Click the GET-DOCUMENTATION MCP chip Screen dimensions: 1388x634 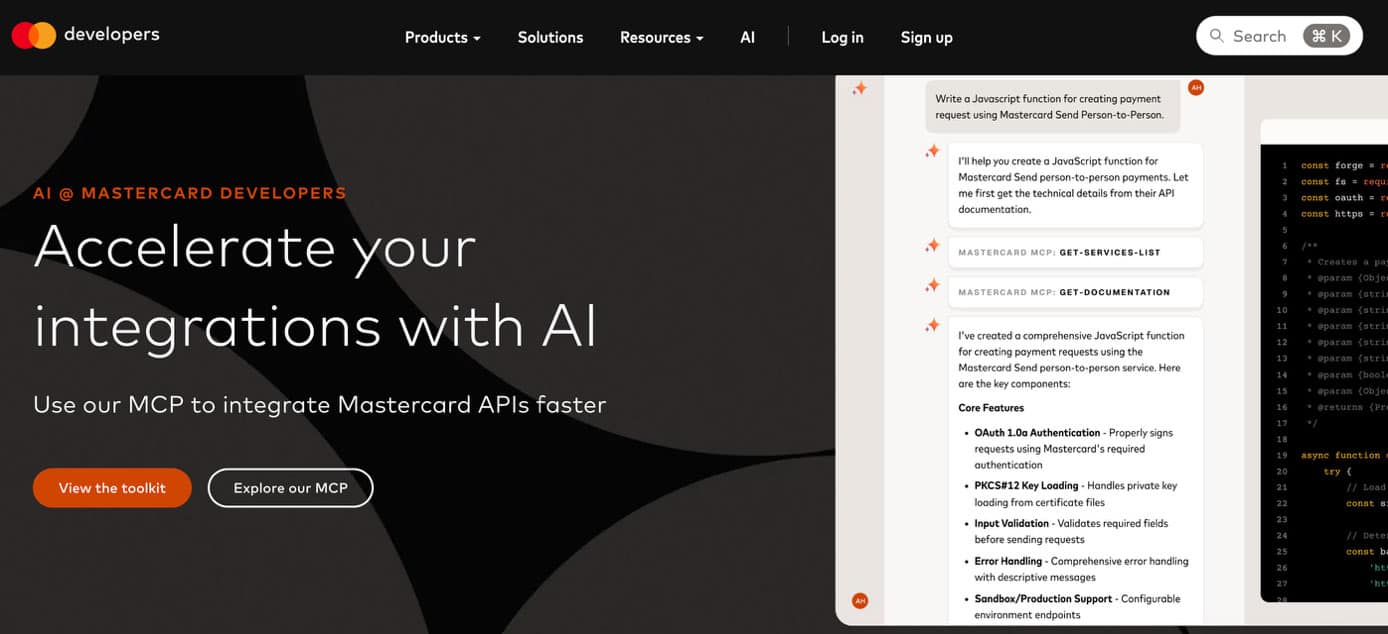tap(1075, 293)
